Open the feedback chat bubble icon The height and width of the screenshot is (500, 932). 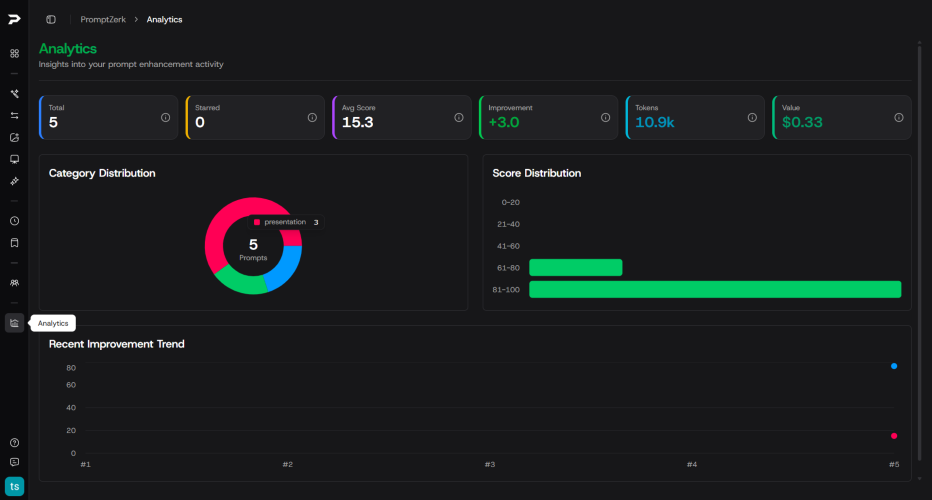(14, 462)
